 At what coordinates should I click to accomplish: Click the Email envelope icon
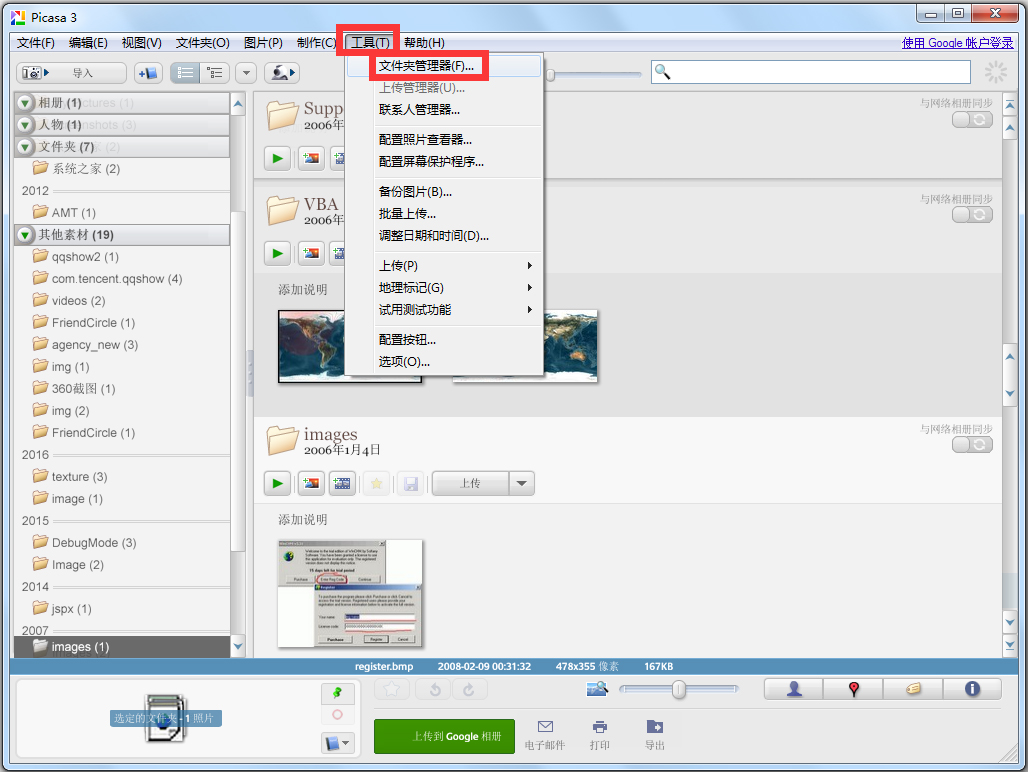(545, 734)
